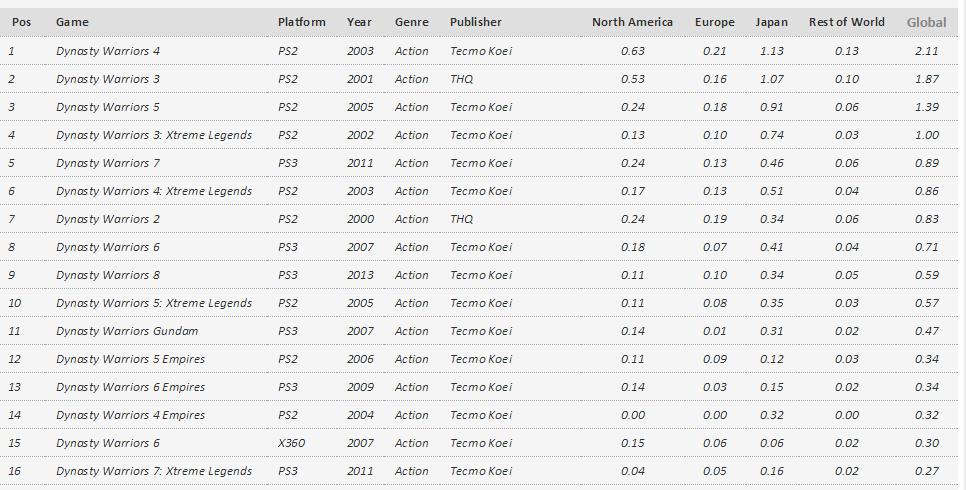
Task: Sort table by Global column header
Action: coord(926,22)
